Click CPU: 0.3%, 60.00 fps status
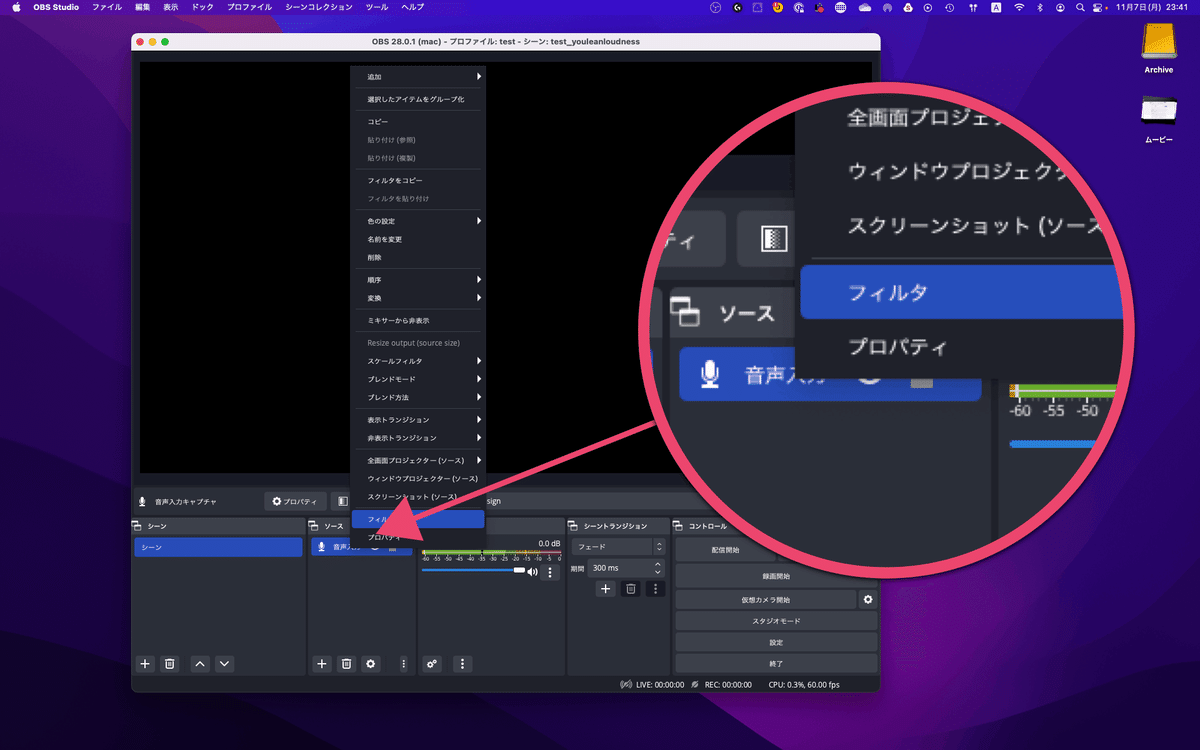This screenshot has width=1200, height=750. (804, 685)
